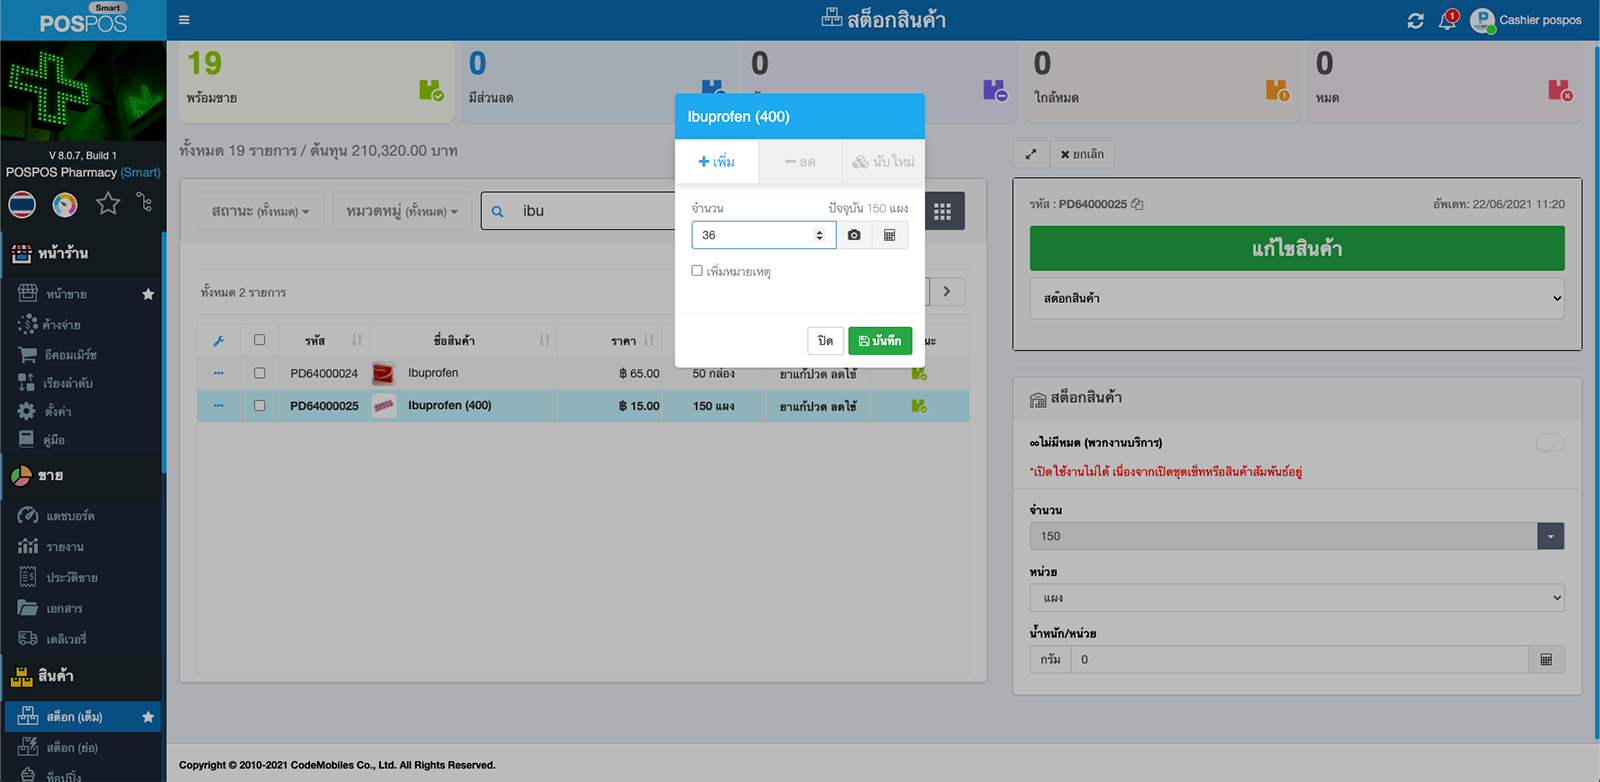Image resolution: width=1600 pixels, height=782 pixels.
Task: Click the refresh icon in top bar
Action: point(1415,20)
